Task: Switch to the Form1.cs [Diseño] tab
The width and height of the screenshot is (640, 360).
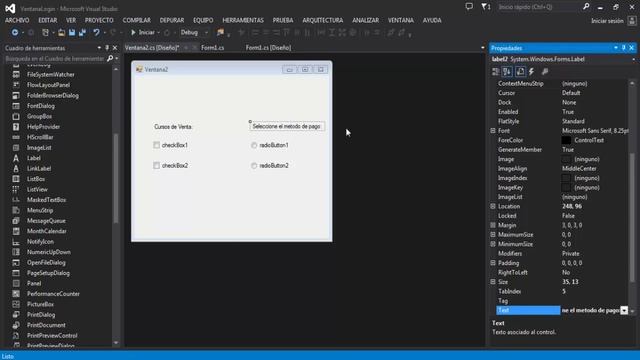Action: [268, 48]
